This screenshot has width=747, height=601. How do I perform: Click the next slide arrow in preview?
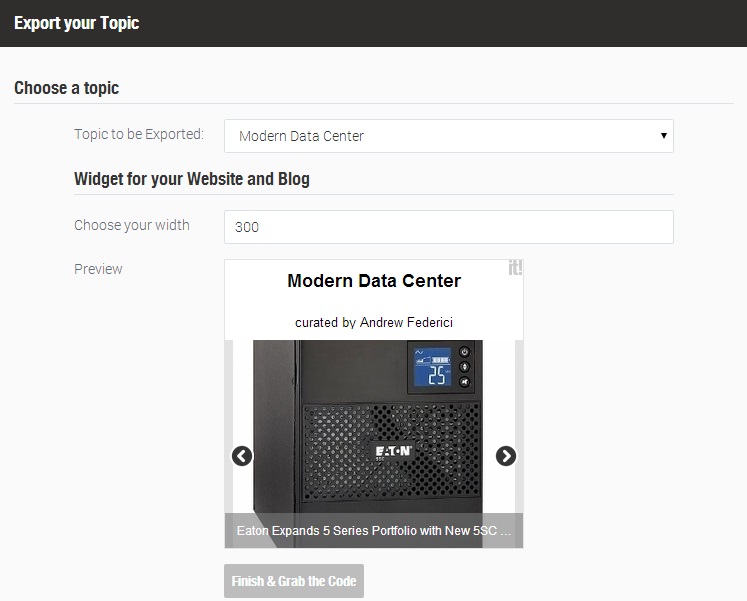click(x=506, y=456)
